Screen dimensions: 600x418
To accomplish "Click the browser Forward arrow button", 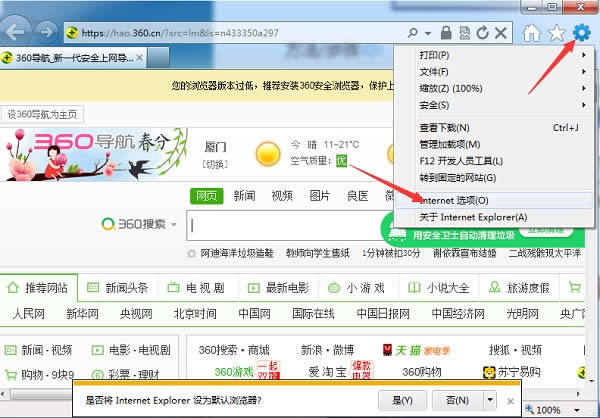I will [x=47, y=32].
